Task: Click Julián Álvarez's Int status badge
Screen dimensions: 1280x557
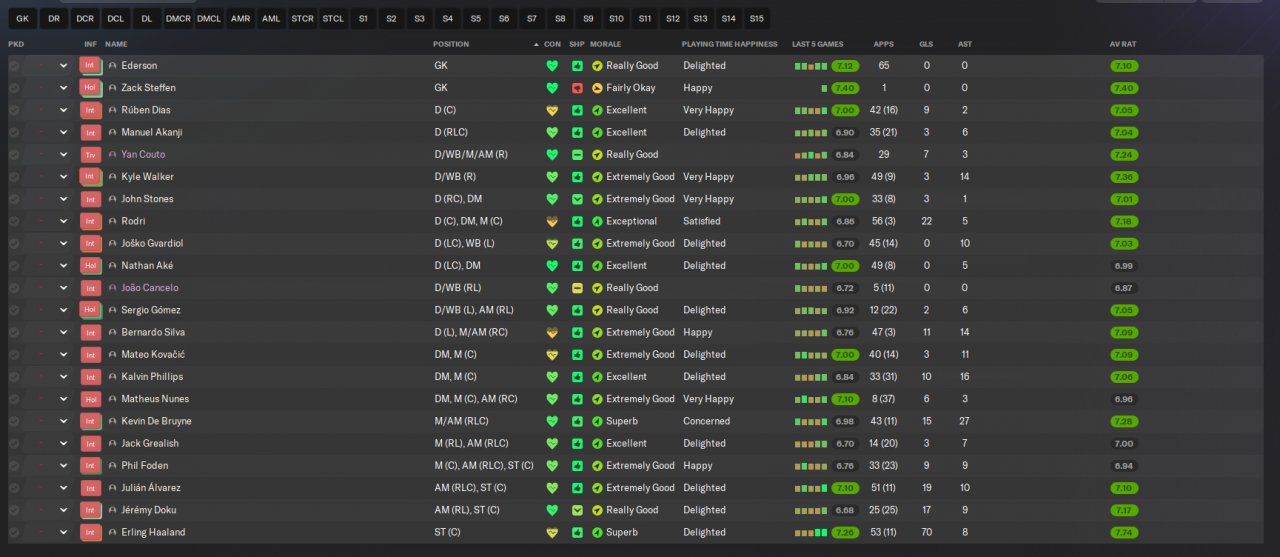Action: point(91,488)
